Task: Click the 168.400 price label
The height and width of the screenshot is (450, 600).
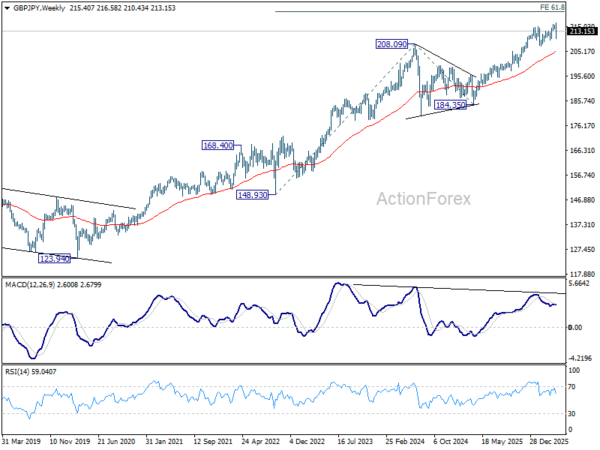Action: [x=218, y=145]
